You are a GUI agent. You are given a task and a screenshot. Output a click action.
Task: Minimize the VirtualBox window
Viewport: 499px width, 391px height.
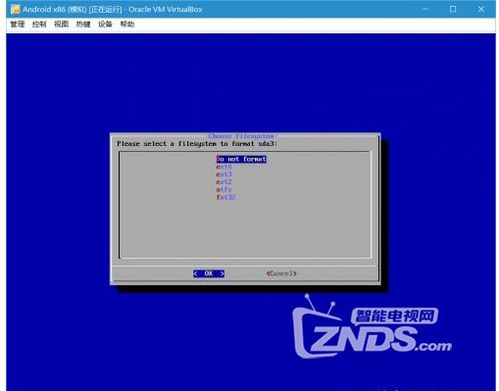[x=425, y=9]
